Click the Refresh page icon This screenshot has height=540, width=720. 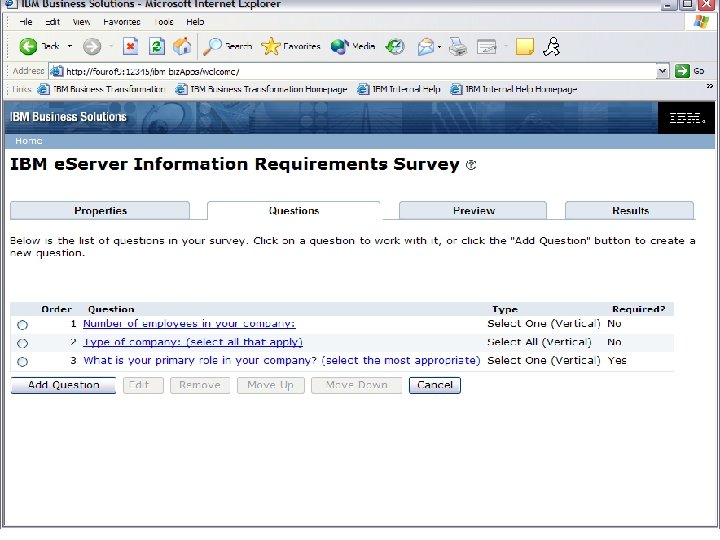(157, 46)
